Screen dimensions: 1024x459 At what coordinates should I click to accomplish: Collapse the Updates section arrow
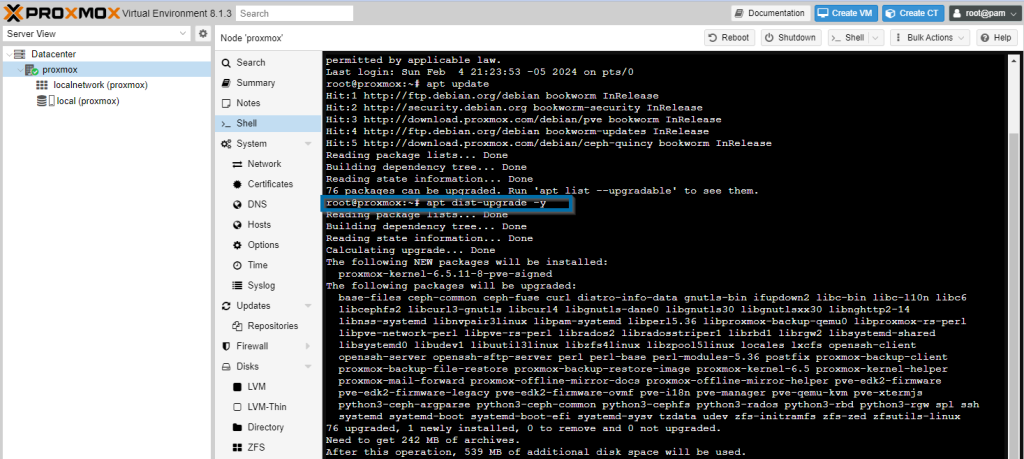pyautogui.click(x=308, y=306)
